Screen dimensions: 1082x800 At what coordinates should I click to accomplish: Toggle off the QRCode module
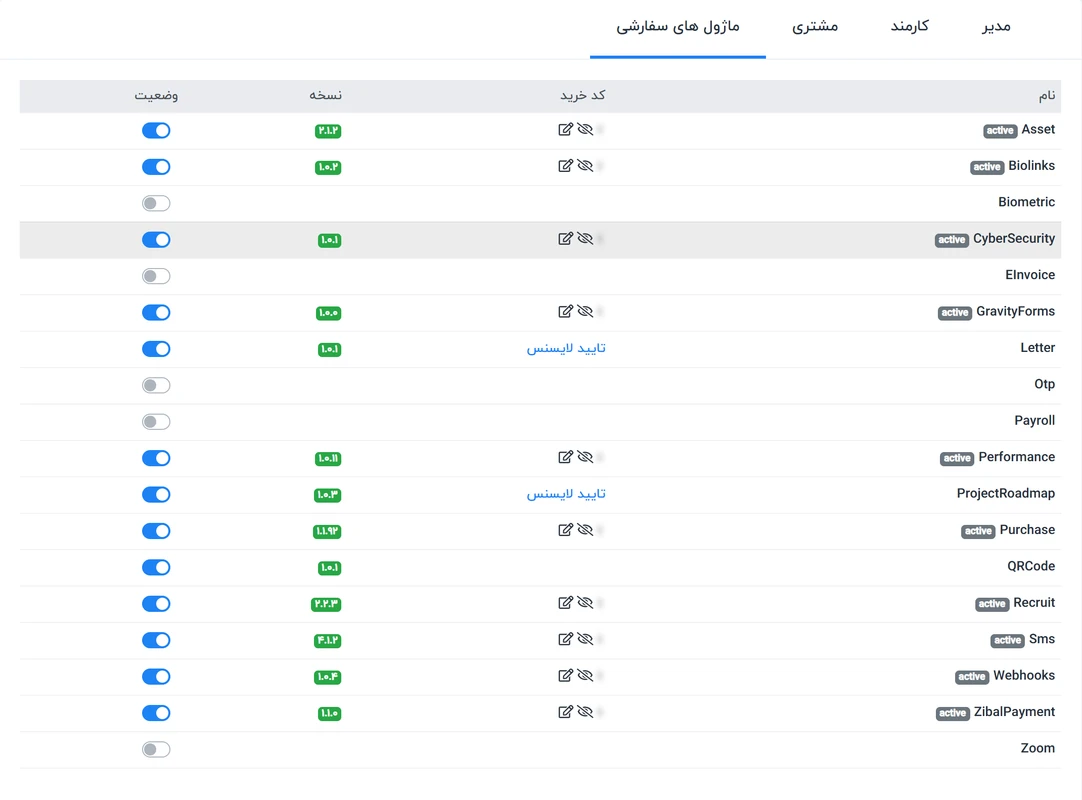pyautogui.click(x=156, y=567)
